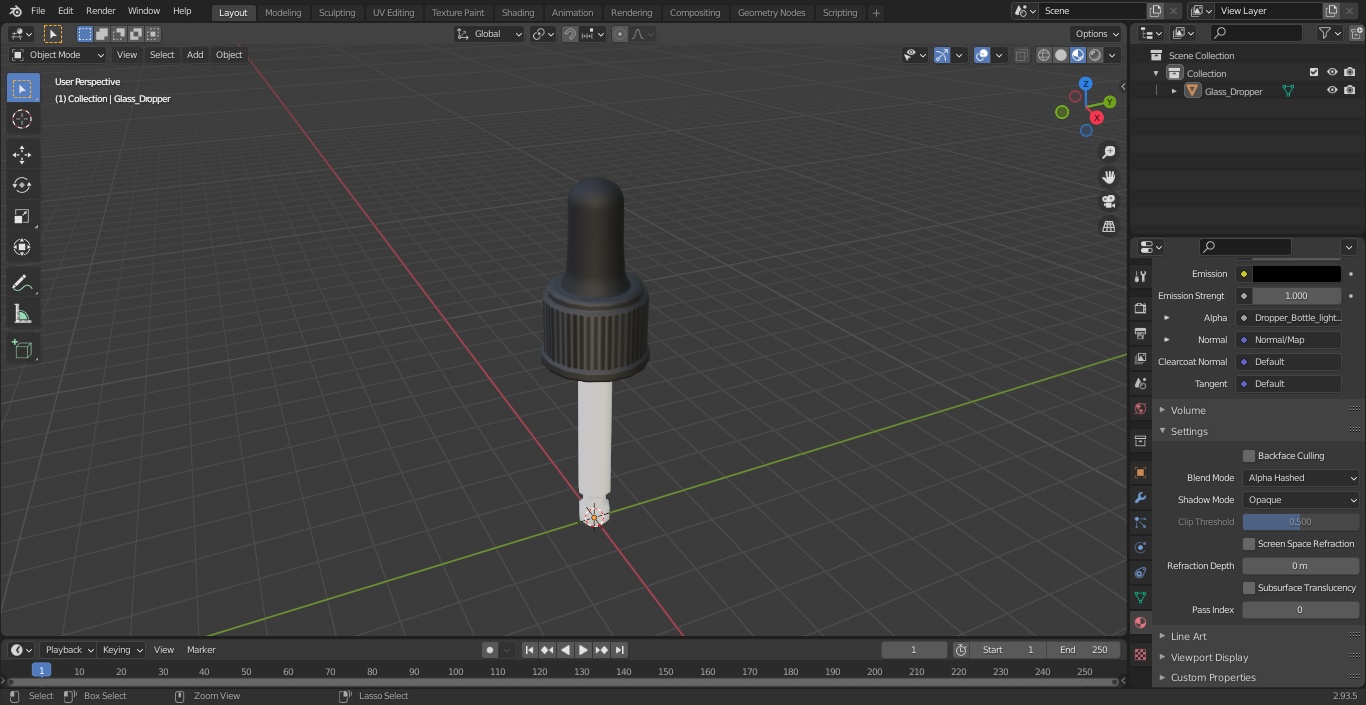This screenshot has width=1366, height=705.
Task: Expand Glass_Dropper in outliner
Action: point(1174,91)
